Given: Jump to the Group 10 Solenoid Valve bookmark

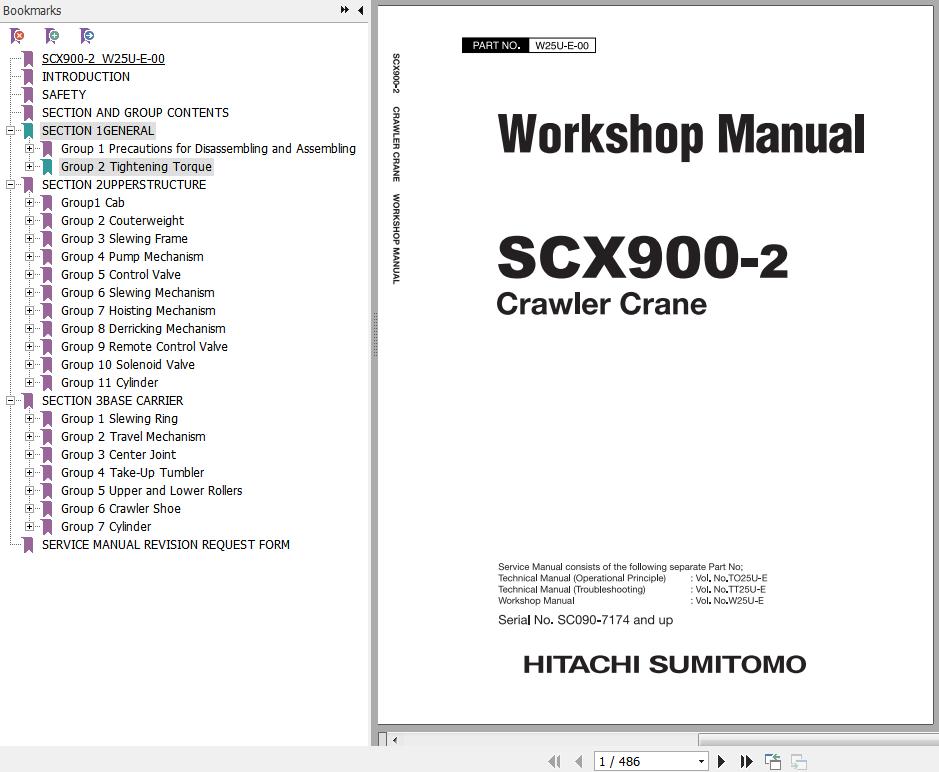Looking at the screenshot, I should tap(128, 364).
